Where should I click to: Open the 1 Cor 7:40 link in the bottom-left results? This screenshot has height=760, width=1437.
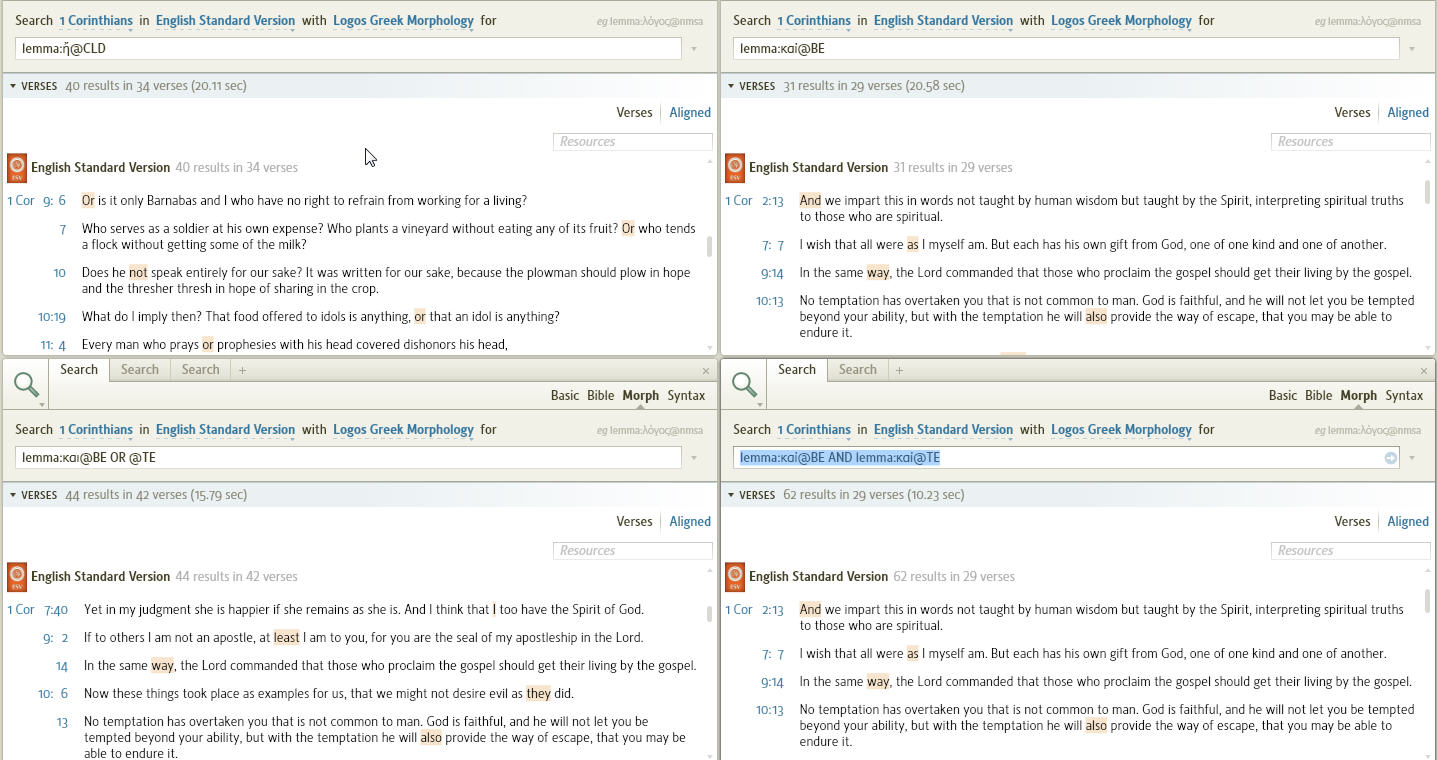(x=38, y=610)
